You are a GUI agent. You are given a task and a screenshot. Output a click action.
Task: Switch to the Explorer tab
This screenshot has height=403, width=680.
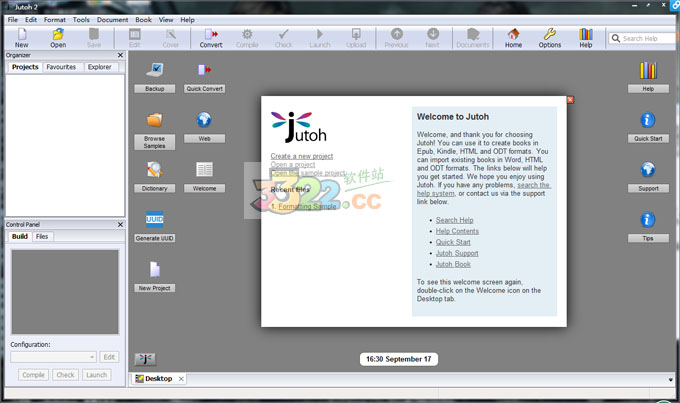pyautogui.click(x=100, y=67)
